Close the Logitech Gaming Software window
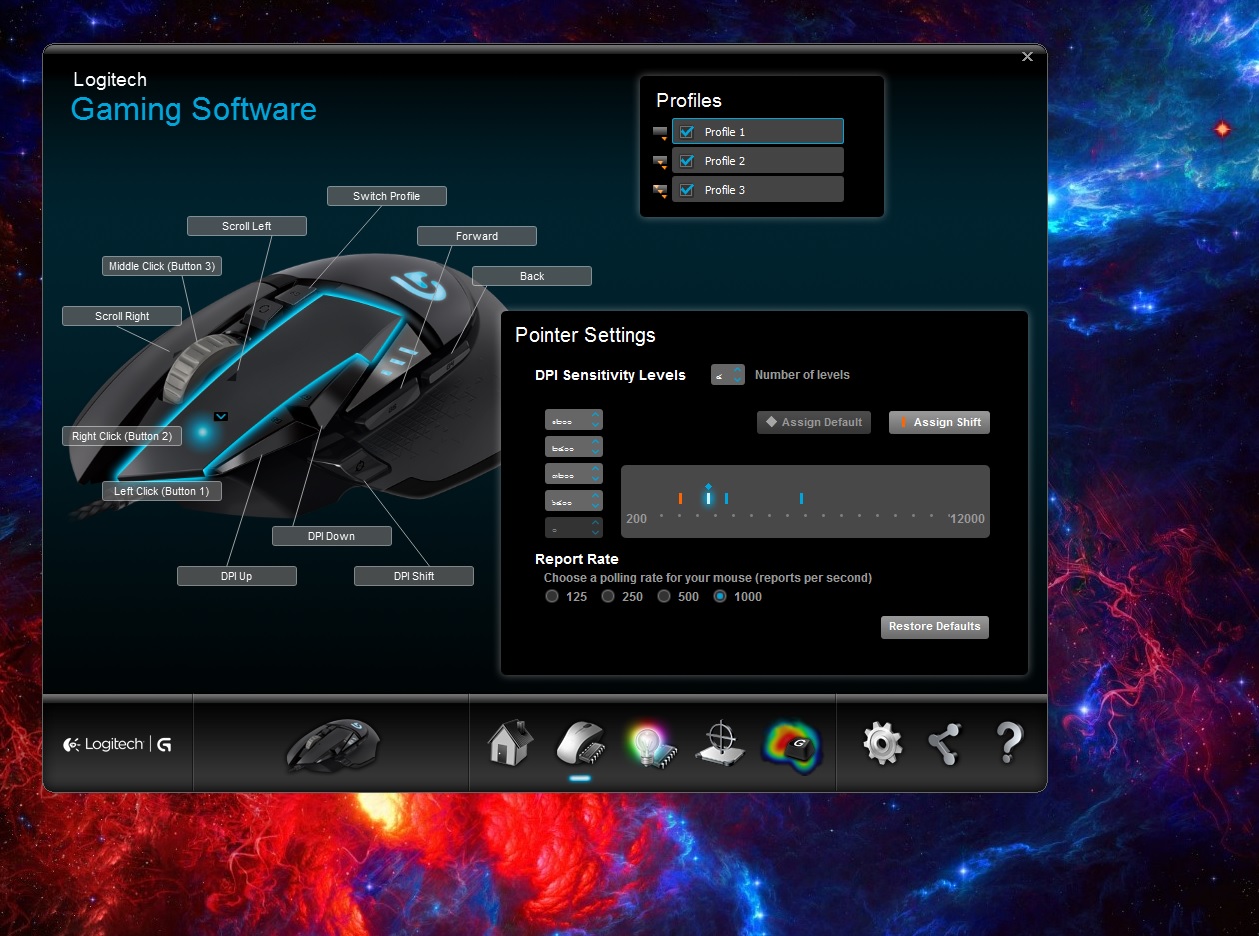1259x936 pixels. [1027, 57]
